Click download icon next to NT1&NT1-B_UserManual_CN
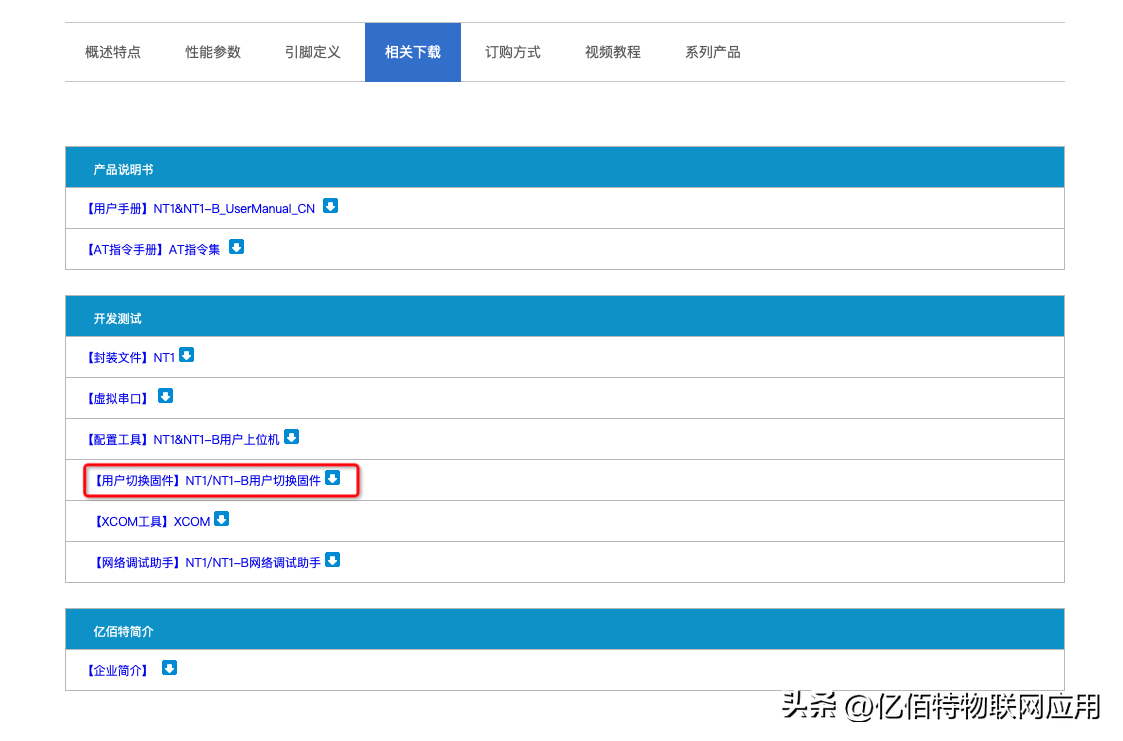 pos(330,206)
